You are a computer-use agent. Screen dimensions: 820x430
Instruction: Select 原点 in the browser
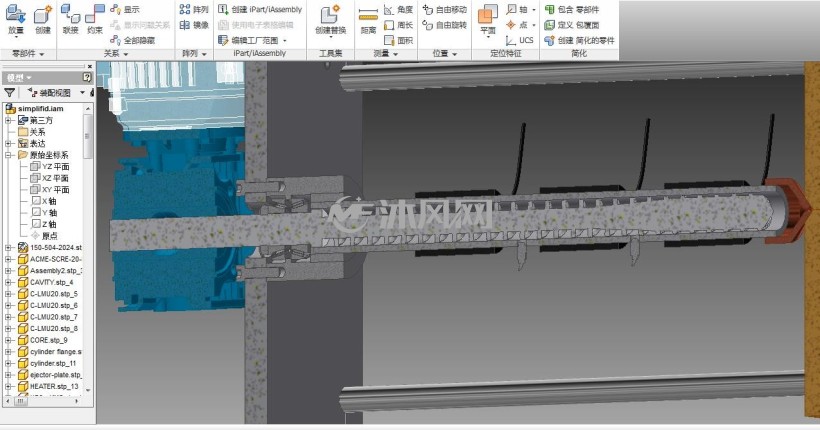click(x=44, y=235)
